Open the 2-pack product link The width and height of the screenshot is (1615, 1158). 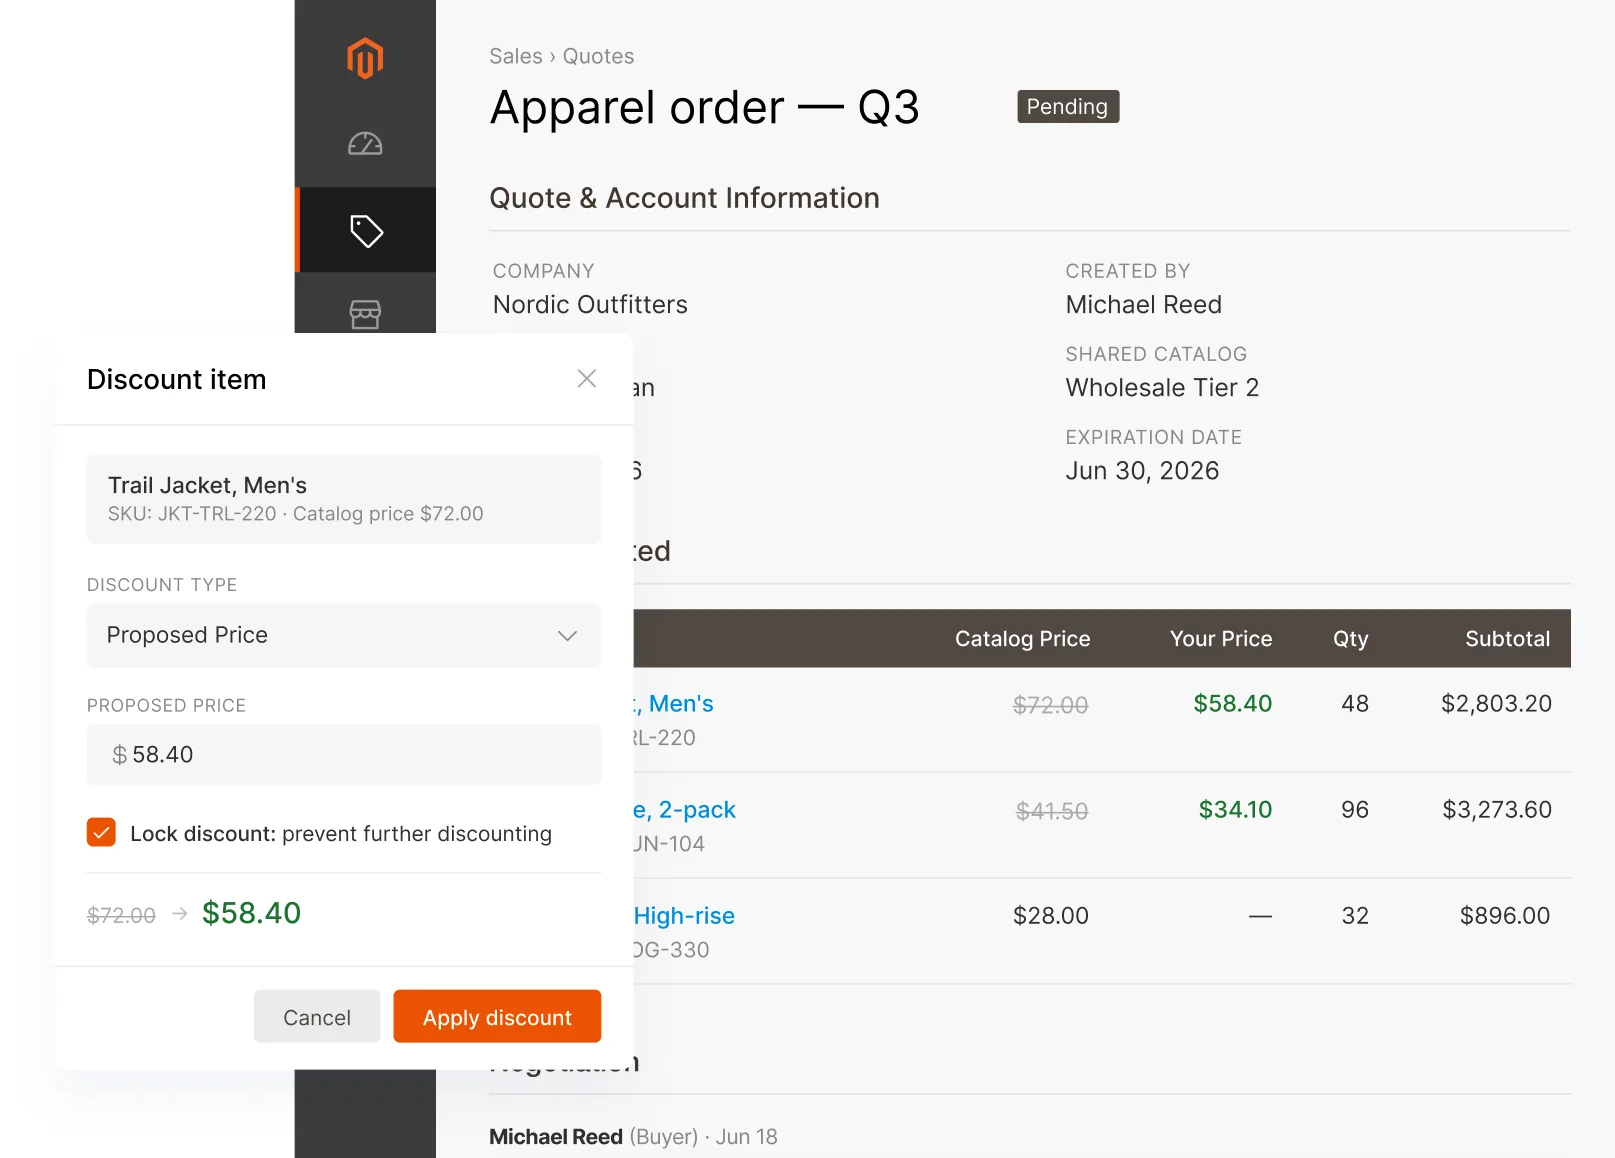tap(685, 809)
